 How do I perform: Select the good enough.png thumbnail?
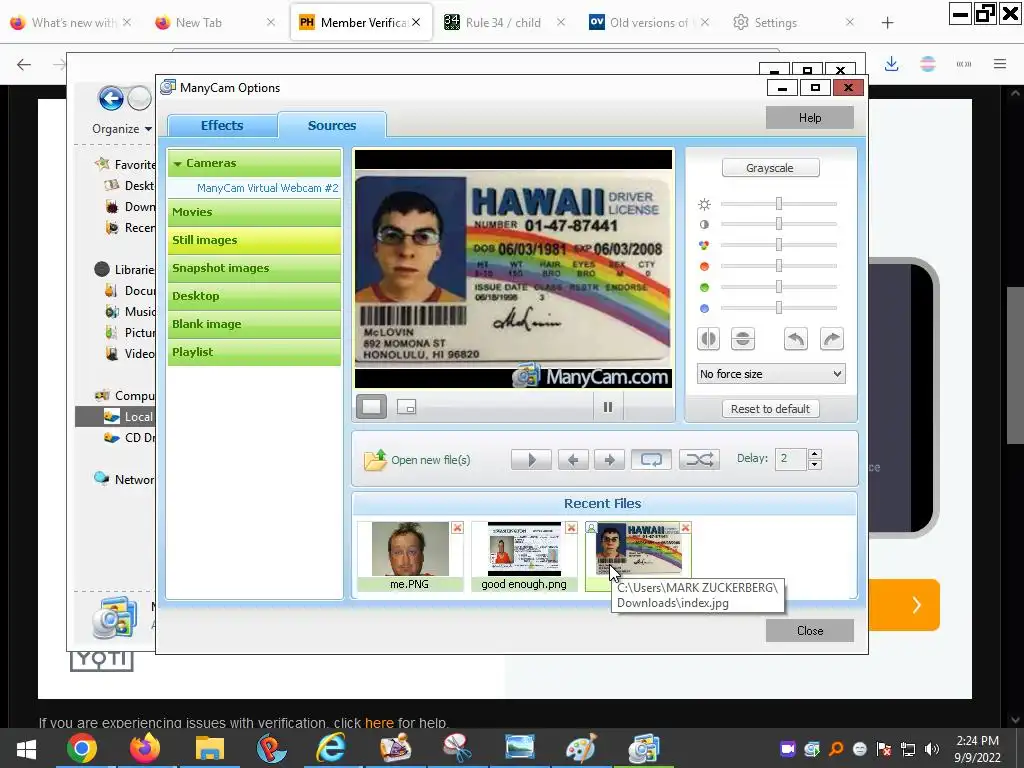524,549
